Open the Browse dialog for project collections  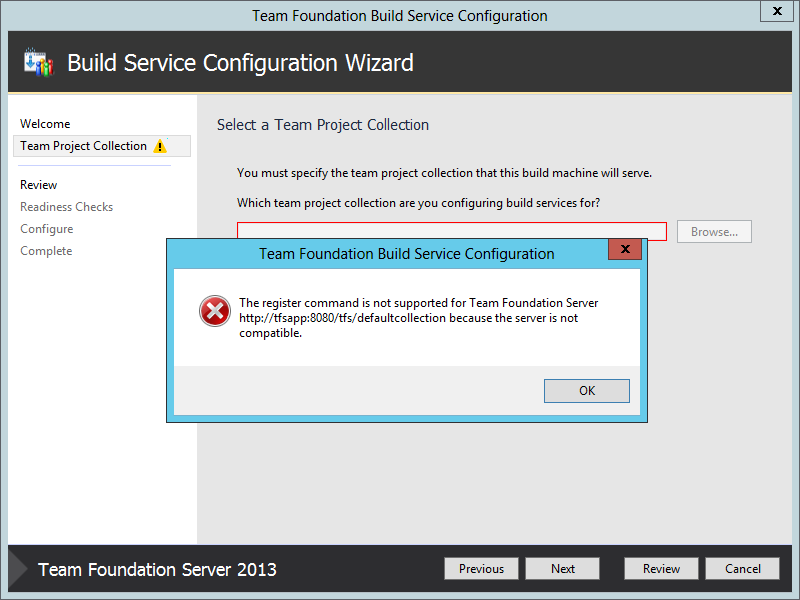pyautogui.click(x=714, y=231)
